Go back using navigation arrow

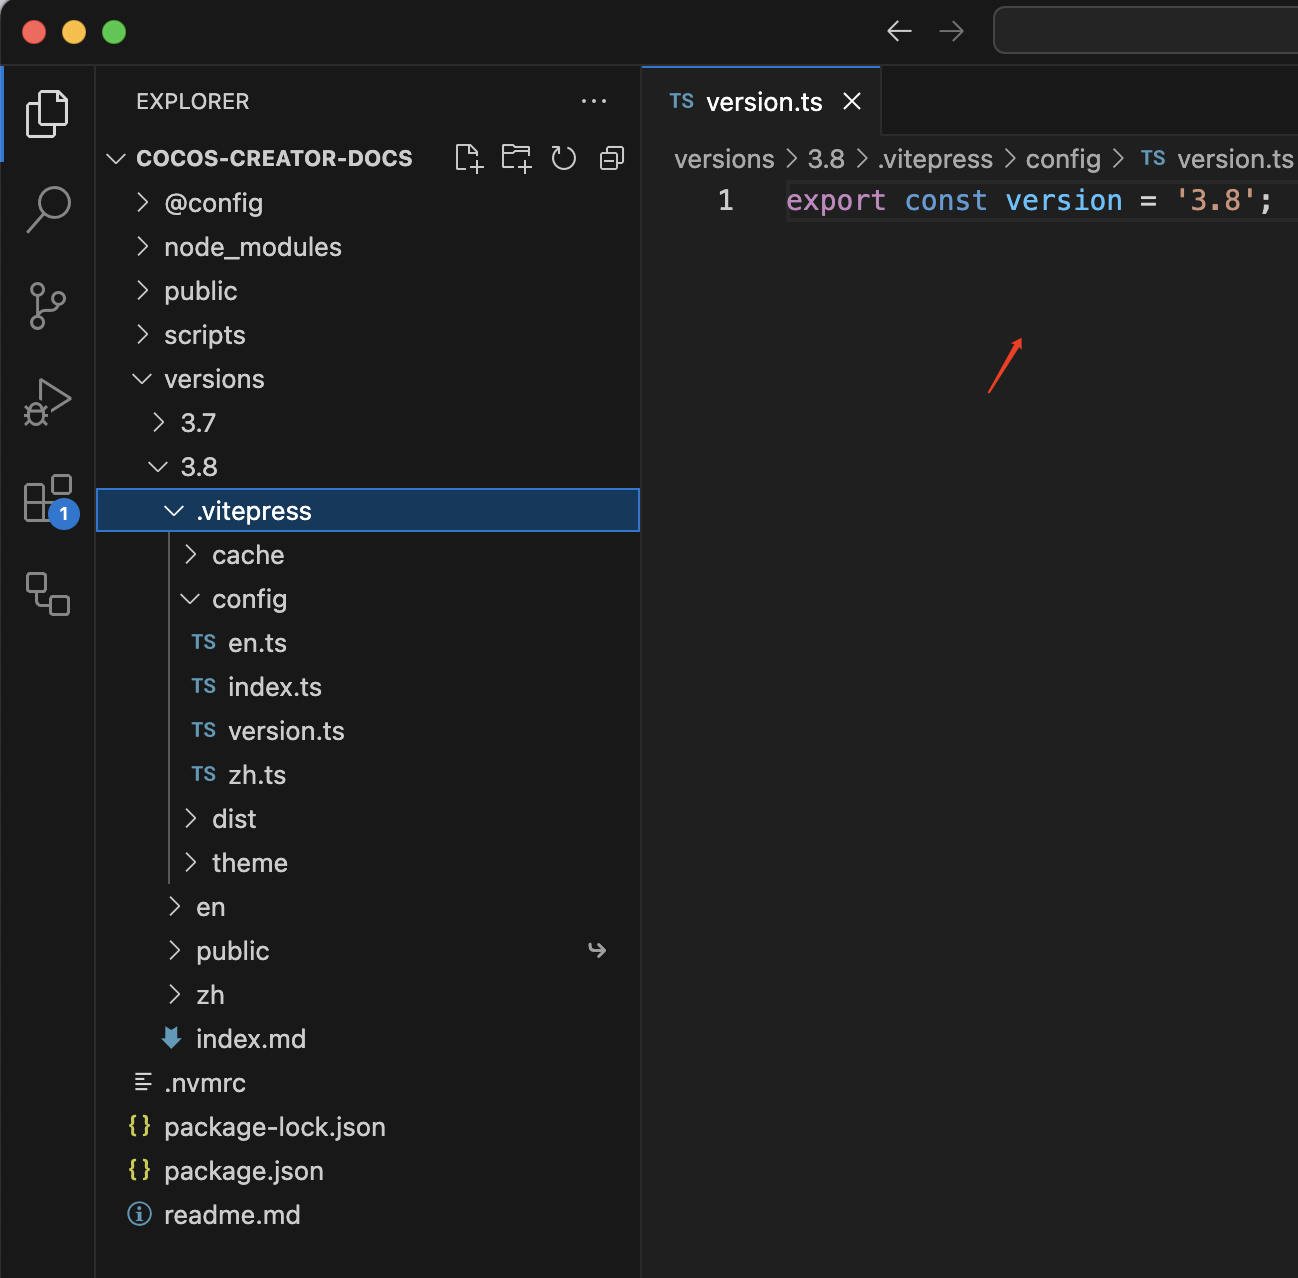tap(899, 31)
